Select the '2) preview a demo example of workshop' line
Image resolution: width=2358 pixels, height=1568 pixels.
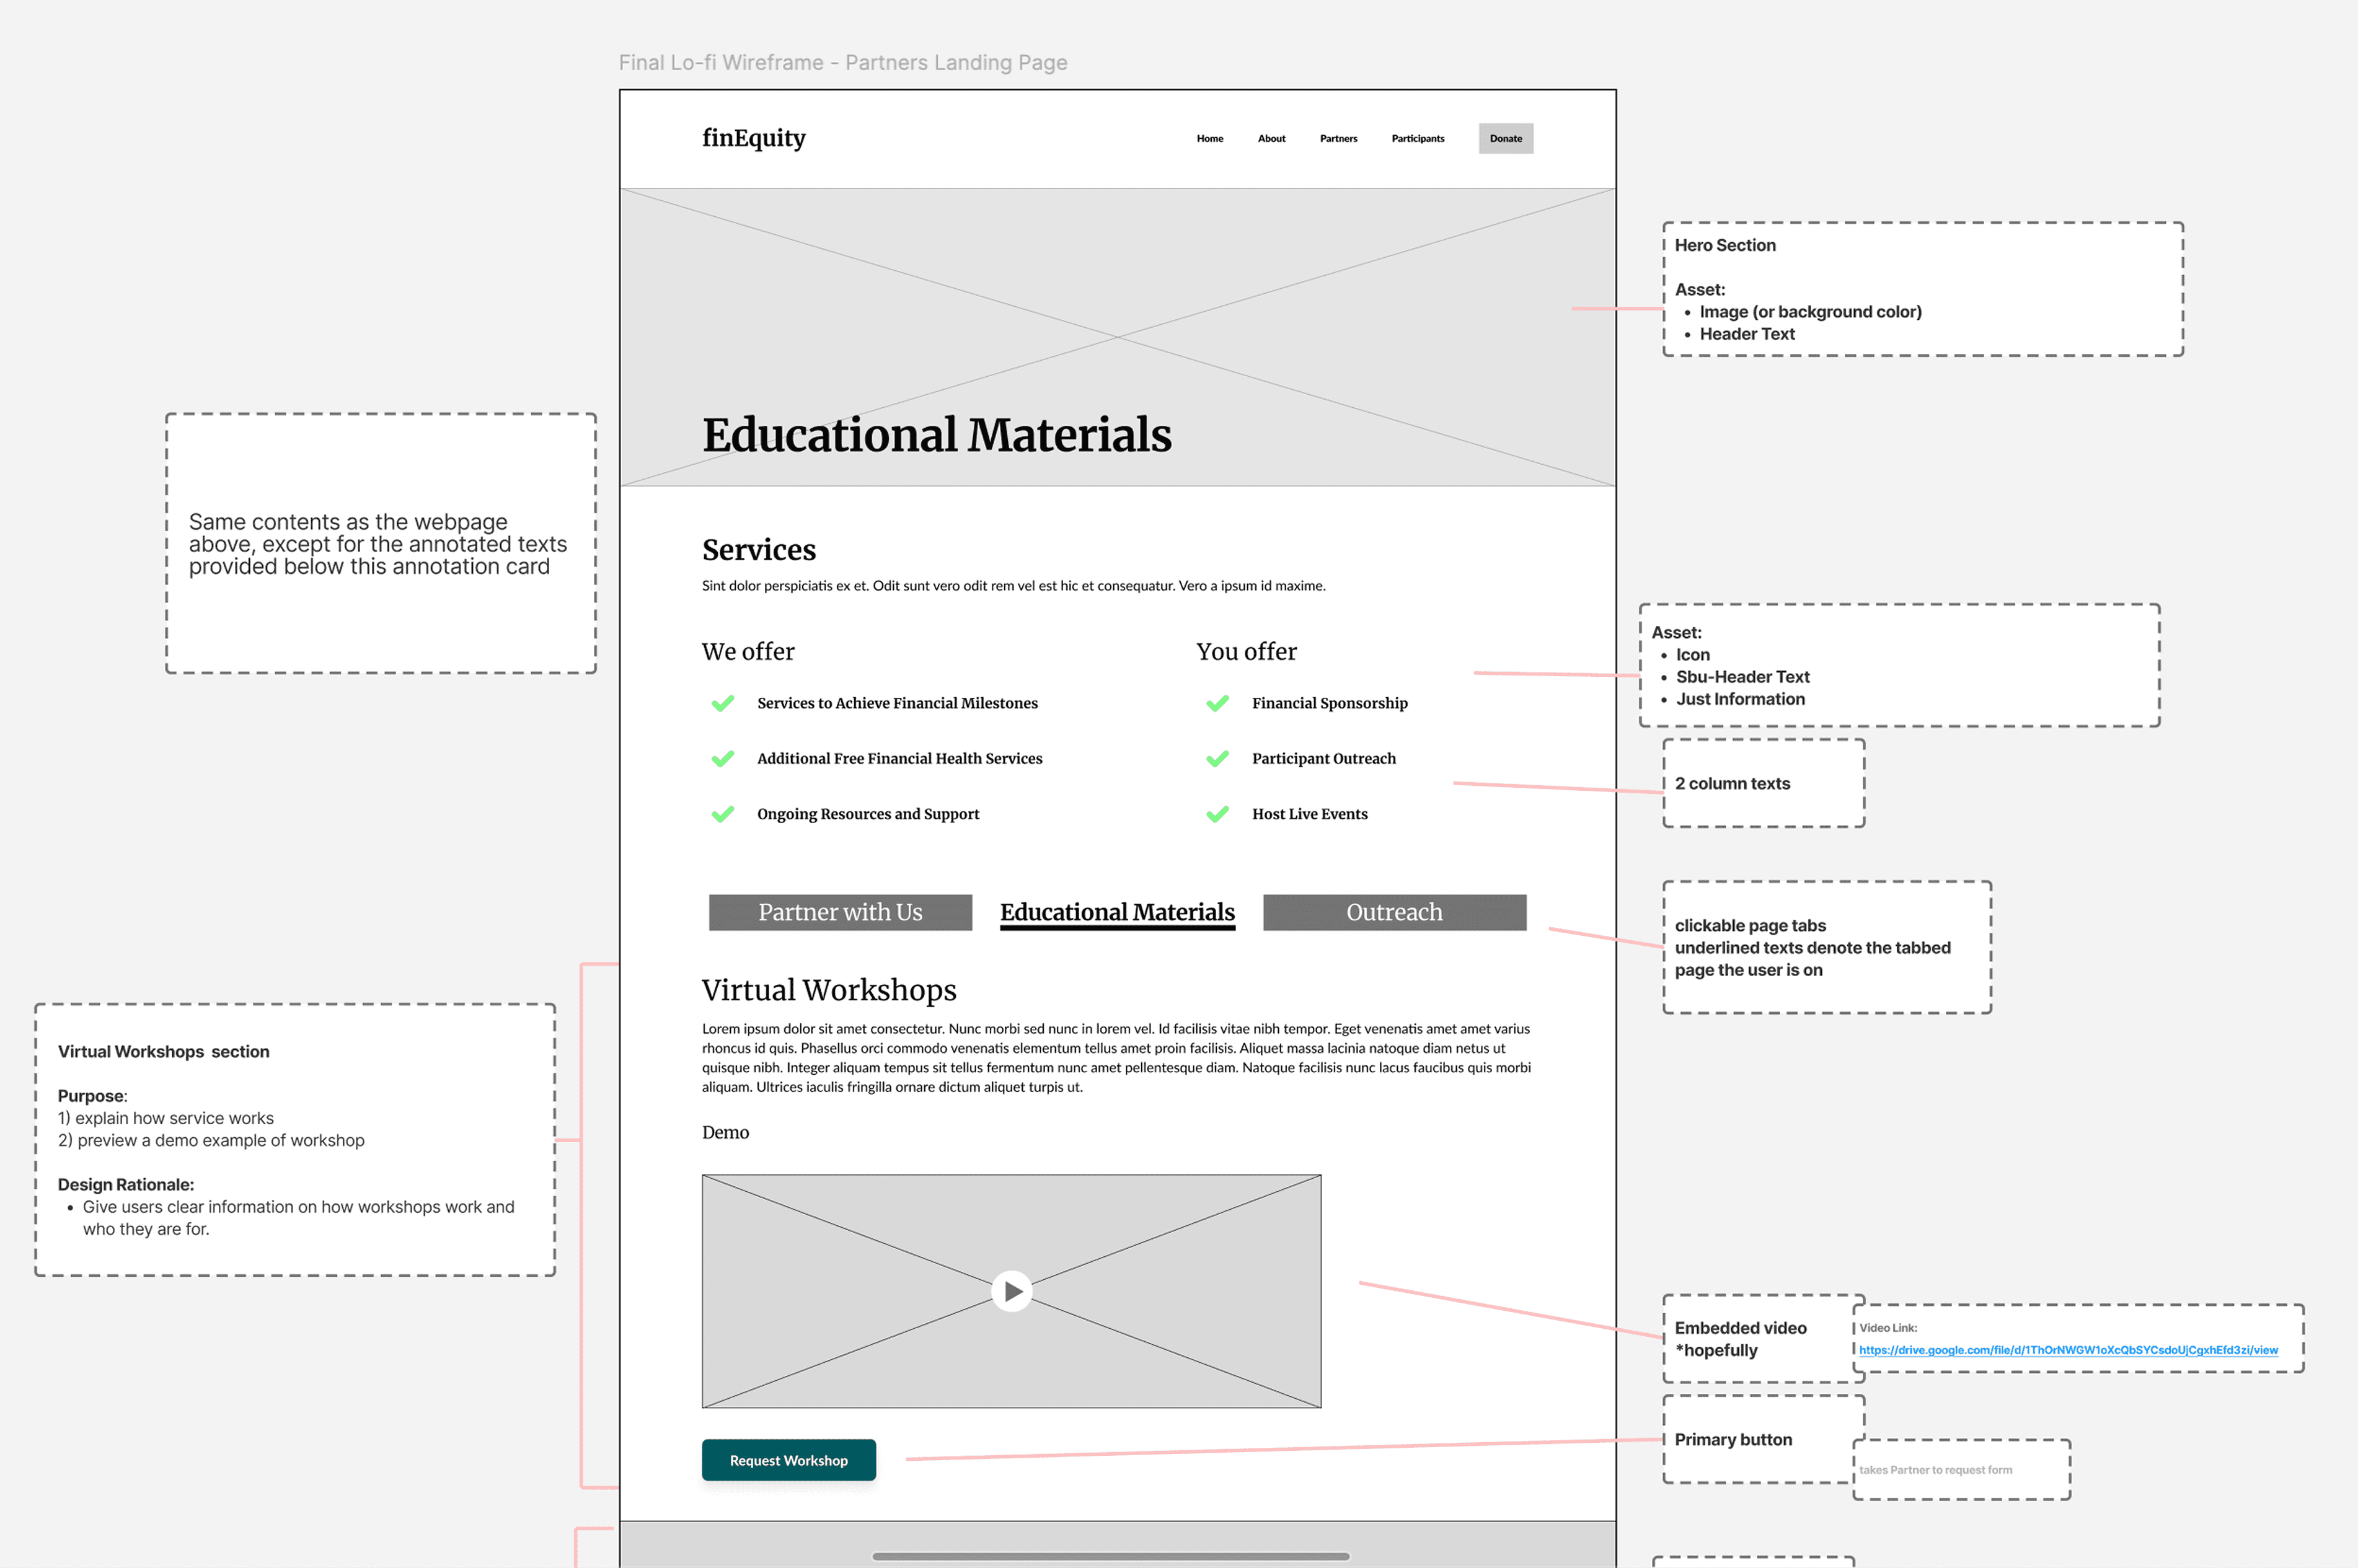[211, 1140]
